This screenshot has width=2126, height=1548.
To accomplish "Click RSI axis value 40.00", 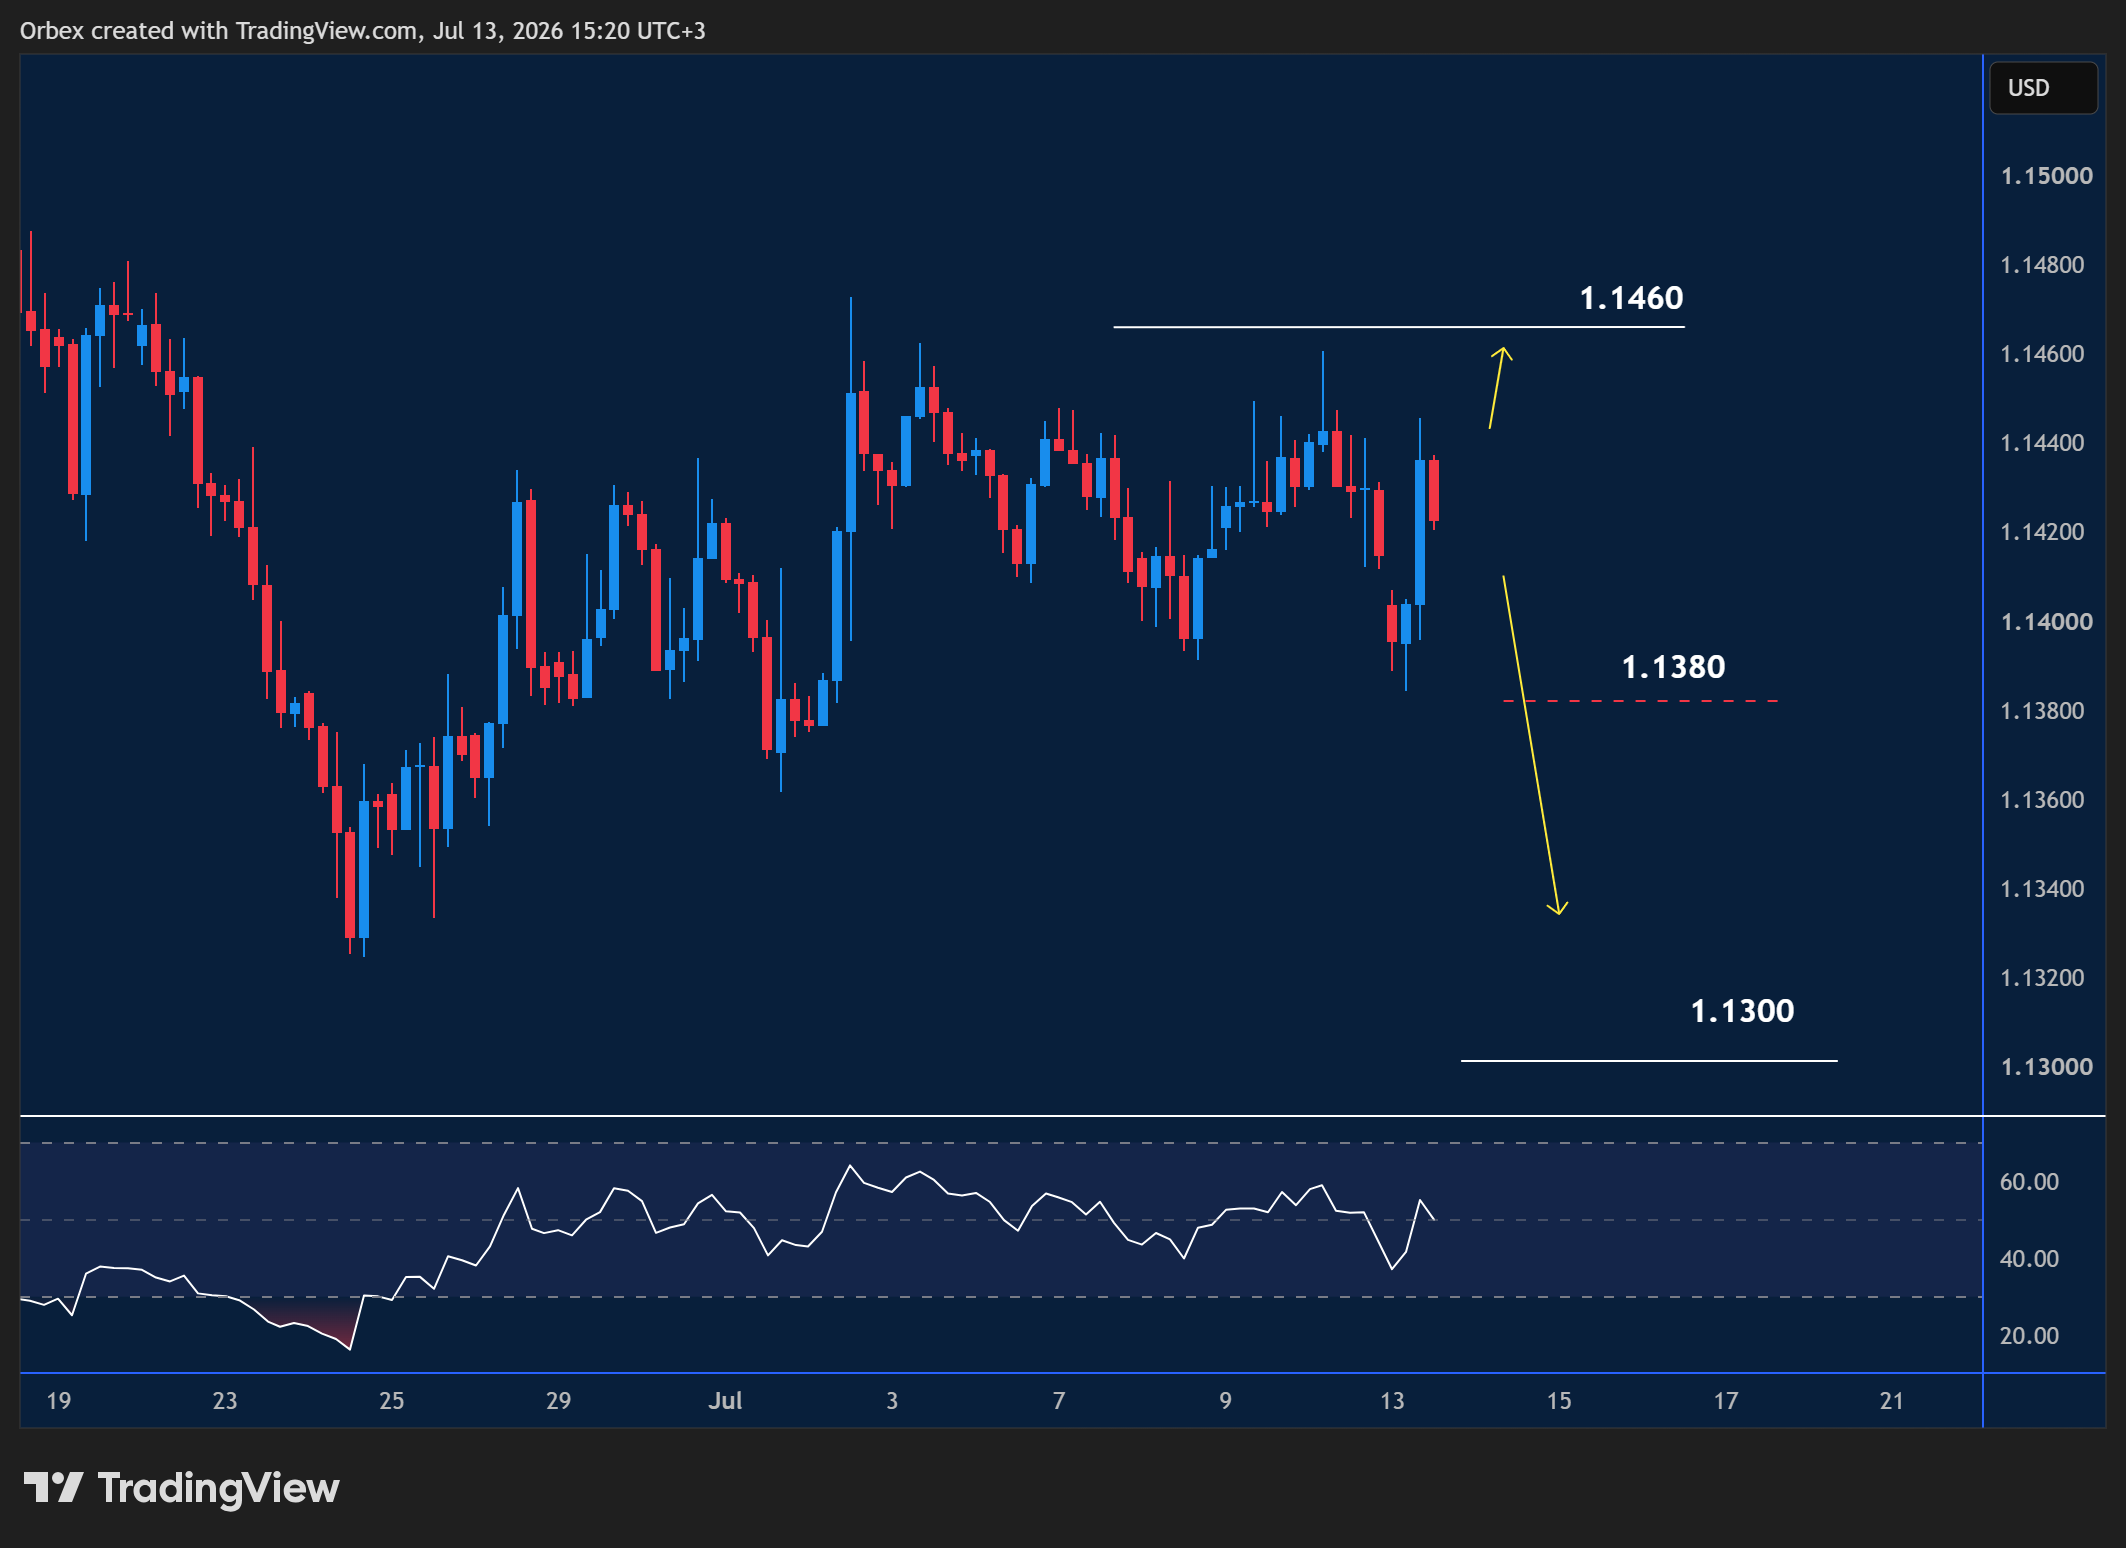I will (x=2029, y=1259).
